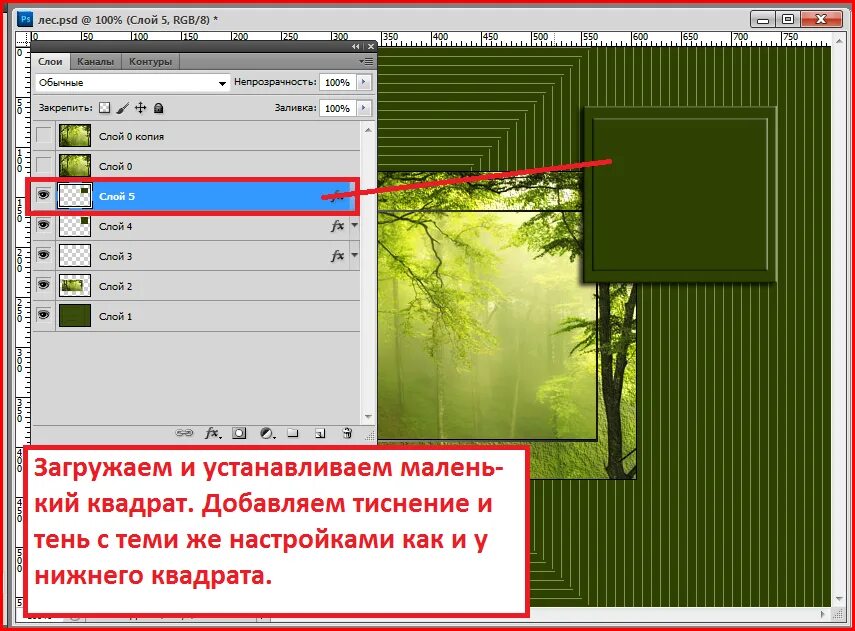This screenshot has height=631, width=855.
Task: Show Слой 0 via its visibility box
Action: click(x=44, y=165)
